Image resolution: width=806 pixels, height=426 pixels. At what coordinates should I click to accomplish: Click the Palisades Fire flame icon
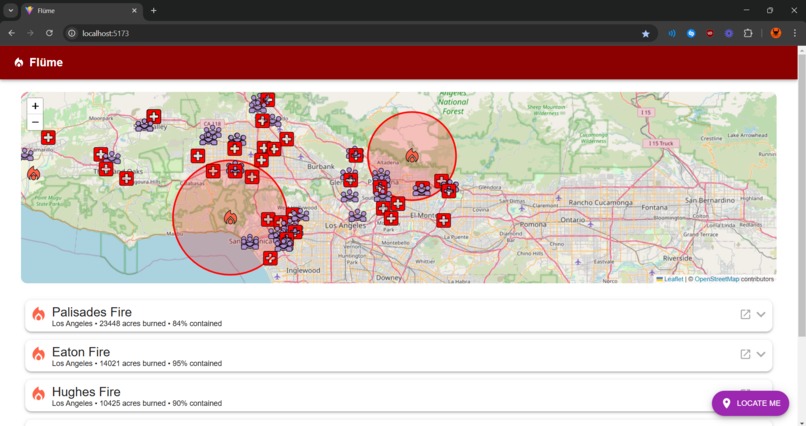coord(39,314)
